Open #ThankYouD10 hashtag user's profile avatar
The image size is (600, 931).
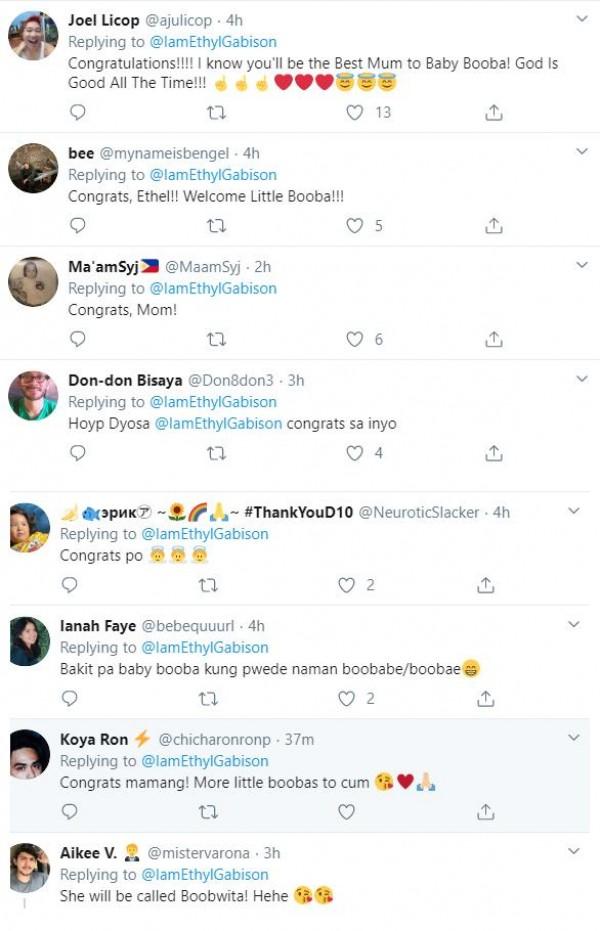[x=28, y=529]
